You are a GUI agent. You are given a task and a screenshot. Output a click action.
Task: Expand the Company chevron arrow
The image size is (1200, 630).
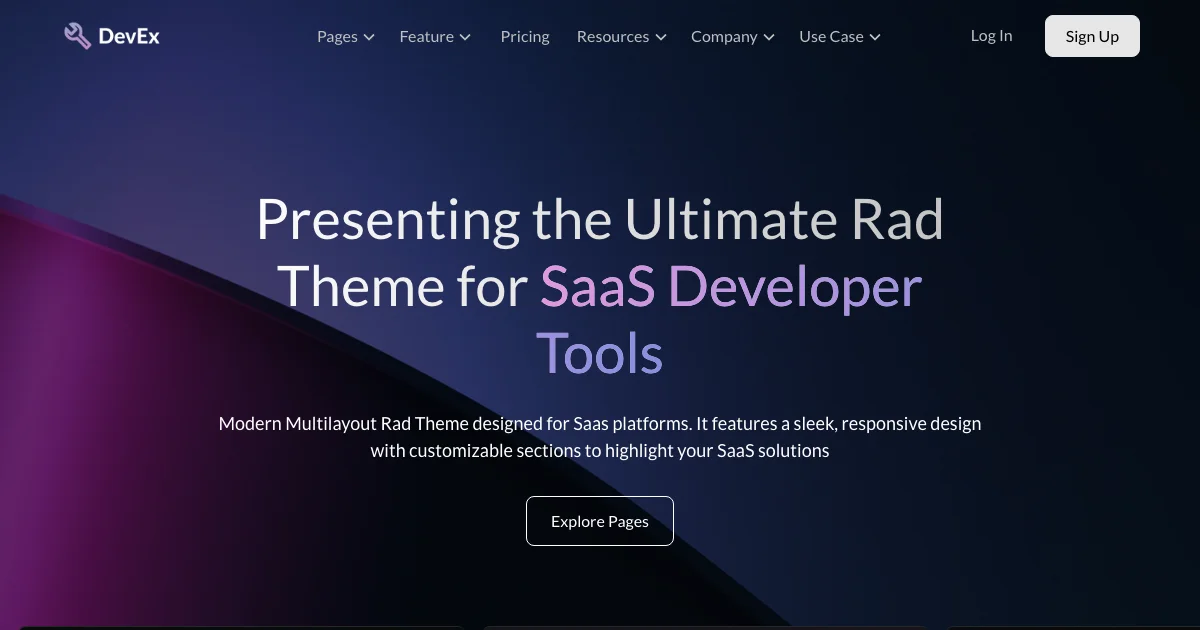tap(769, 37)
